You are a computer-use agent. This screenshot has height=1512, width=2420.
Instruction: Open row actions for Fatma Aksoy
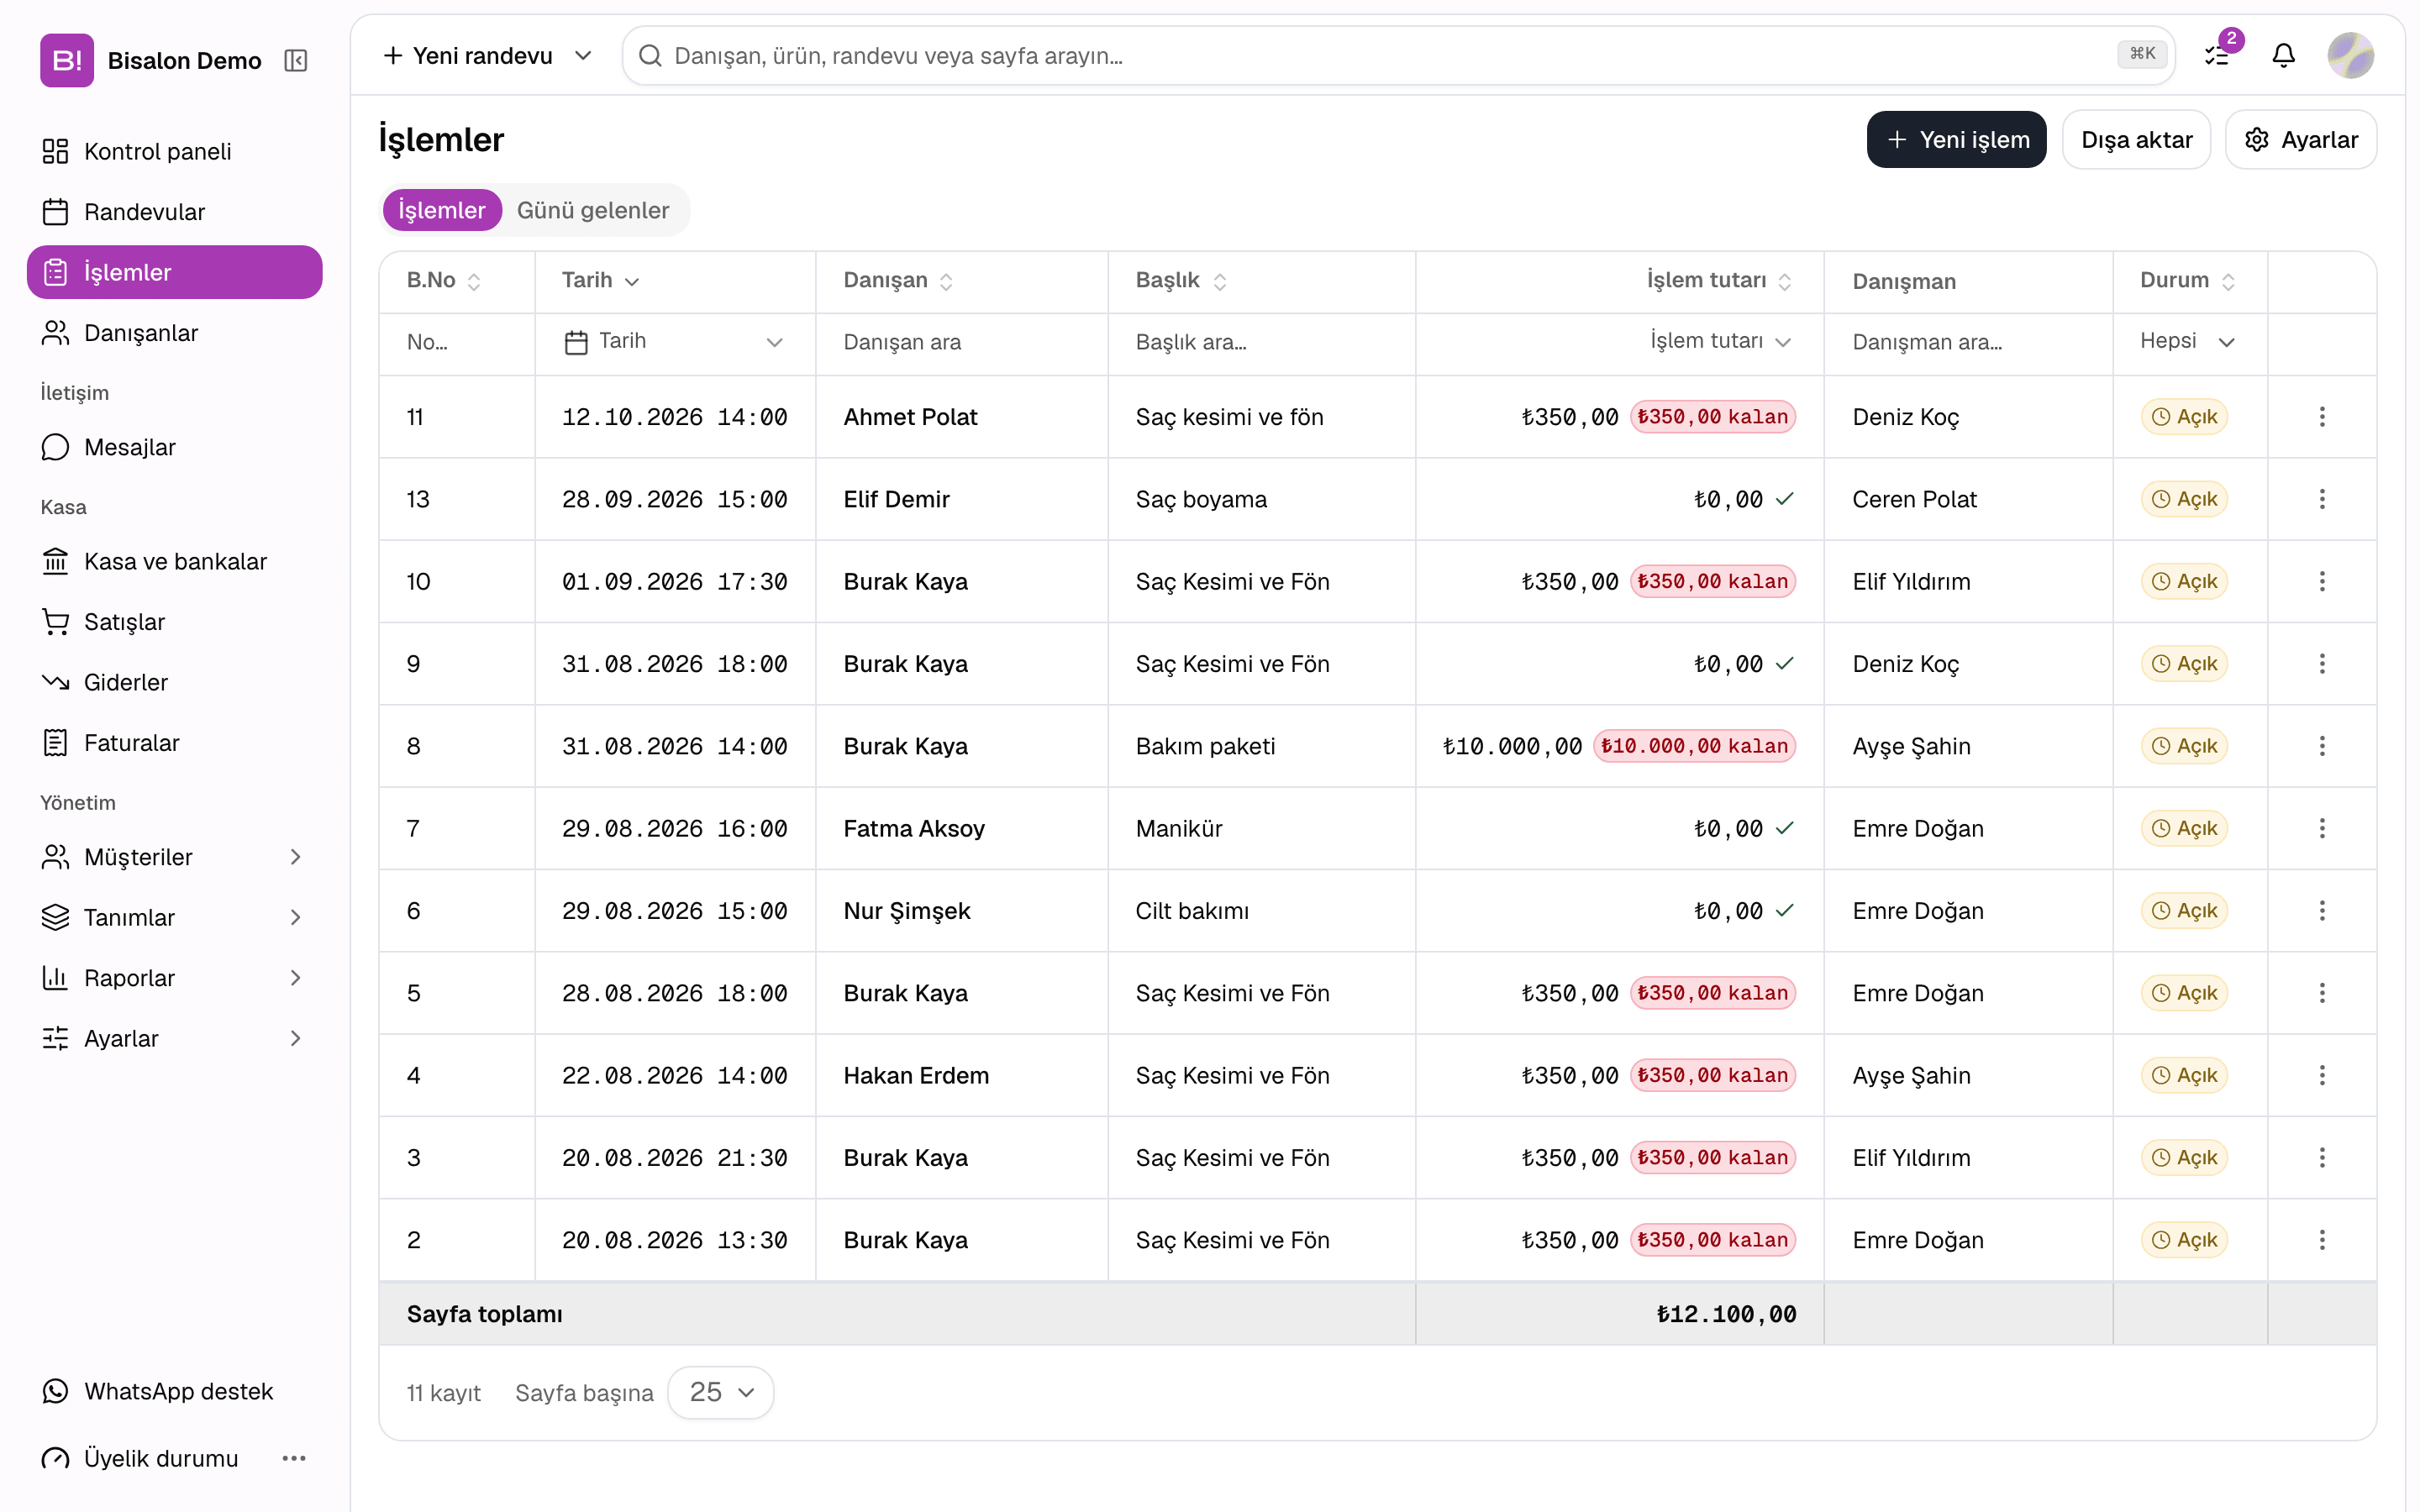[2321, 828]
